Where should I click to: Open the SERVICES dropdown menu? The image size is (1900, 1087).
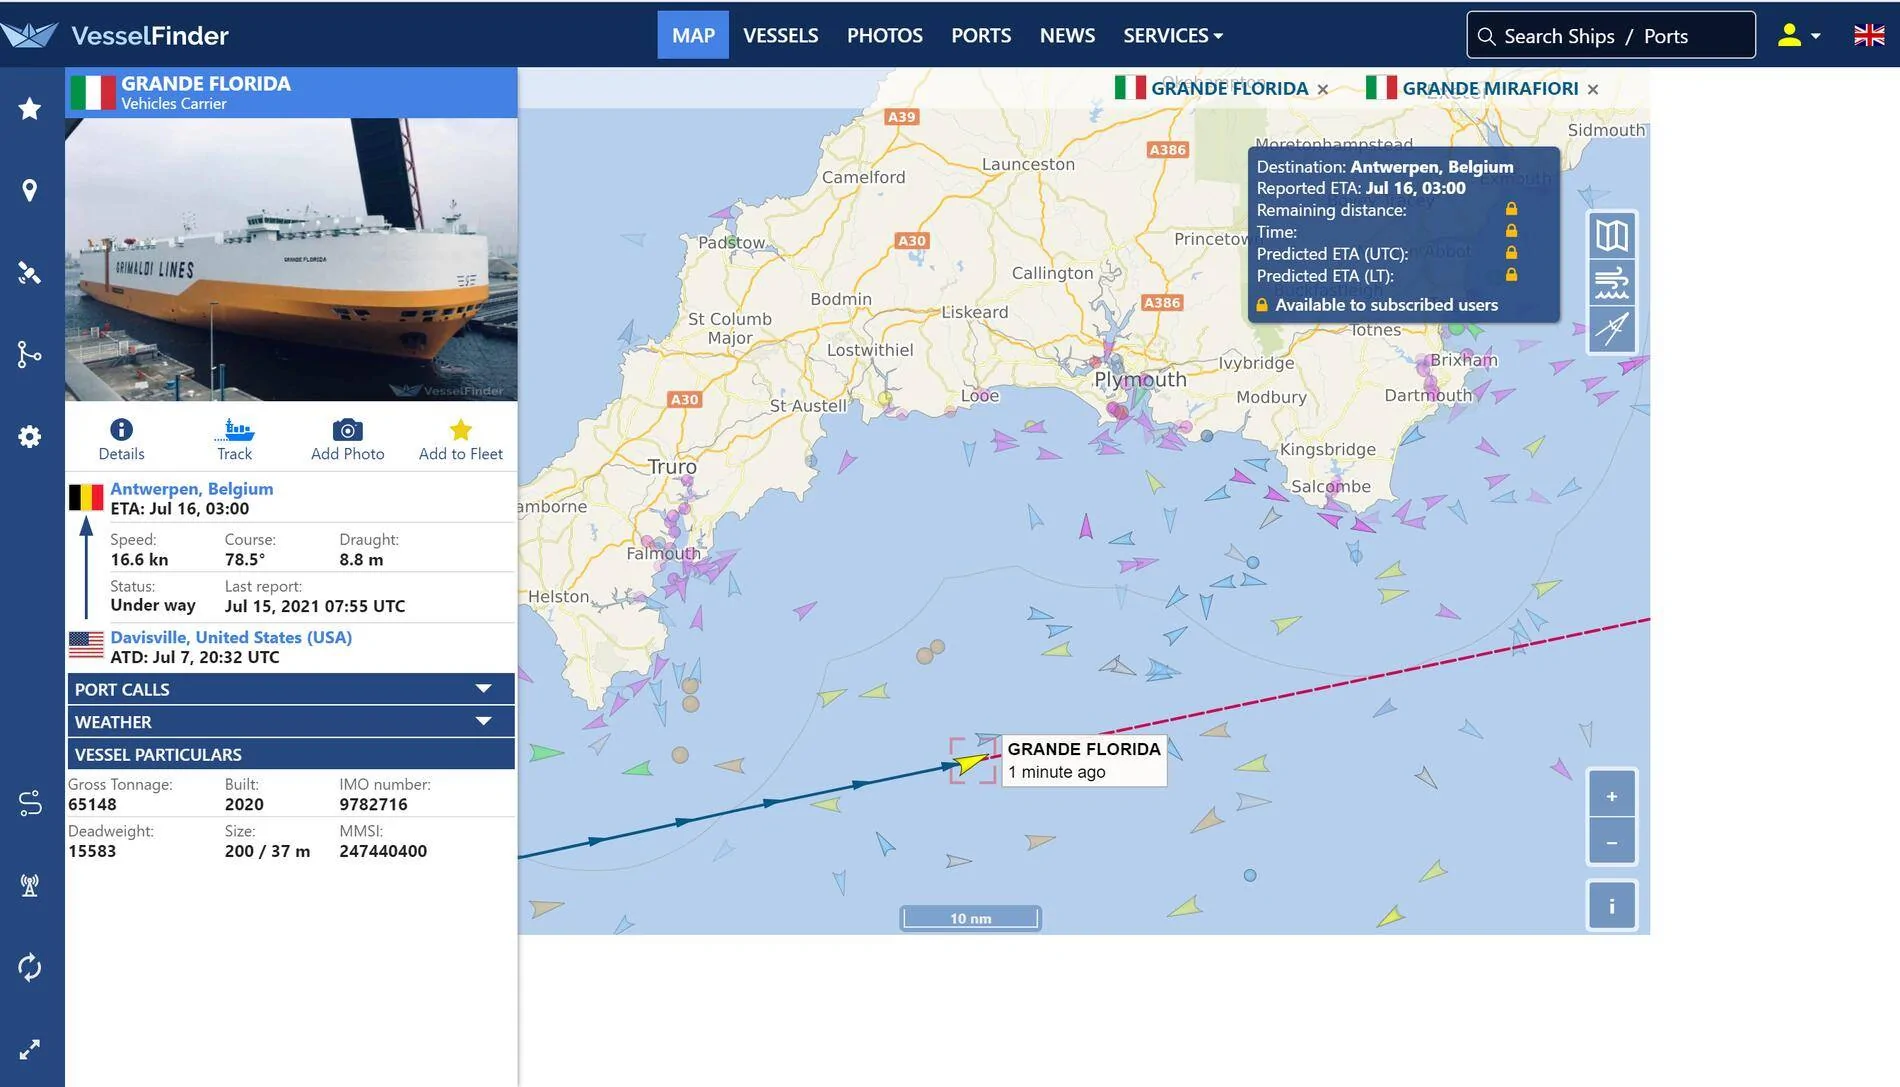[1173, 35]
